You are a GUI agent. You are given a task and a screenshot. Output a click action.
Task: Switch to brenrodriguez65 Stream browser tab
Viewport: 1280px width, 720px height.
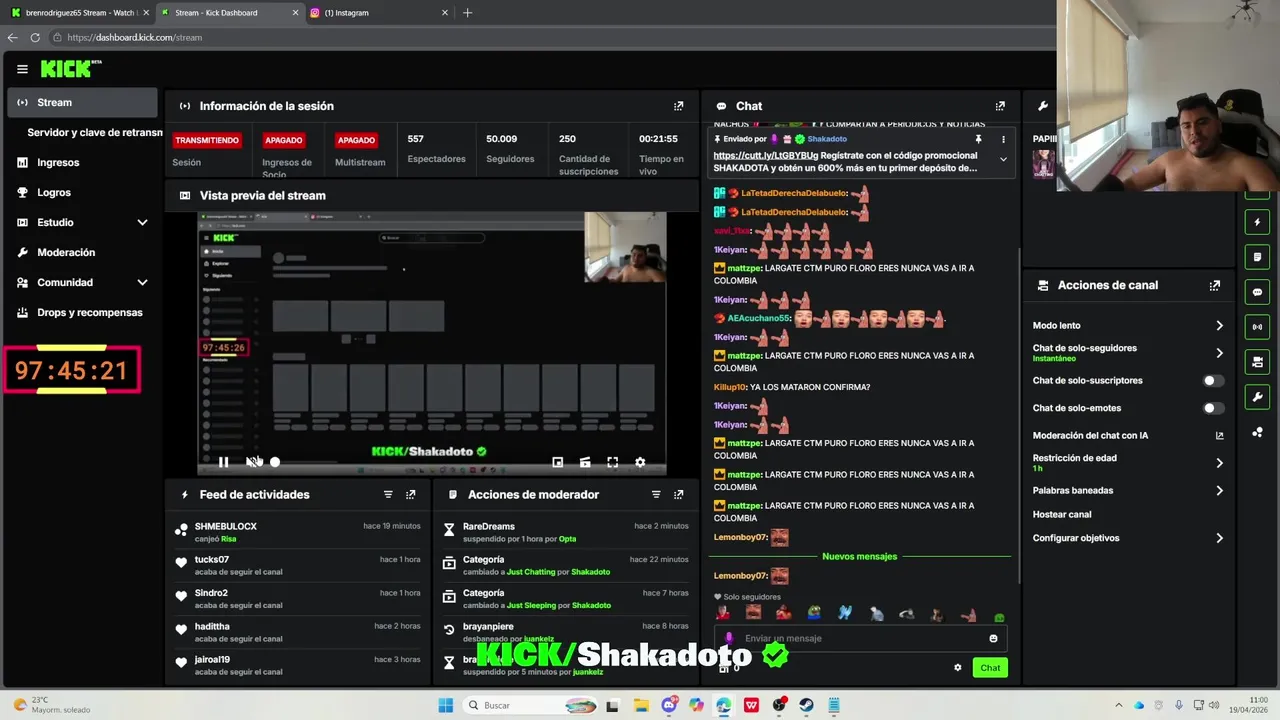(x=78, y=13)
